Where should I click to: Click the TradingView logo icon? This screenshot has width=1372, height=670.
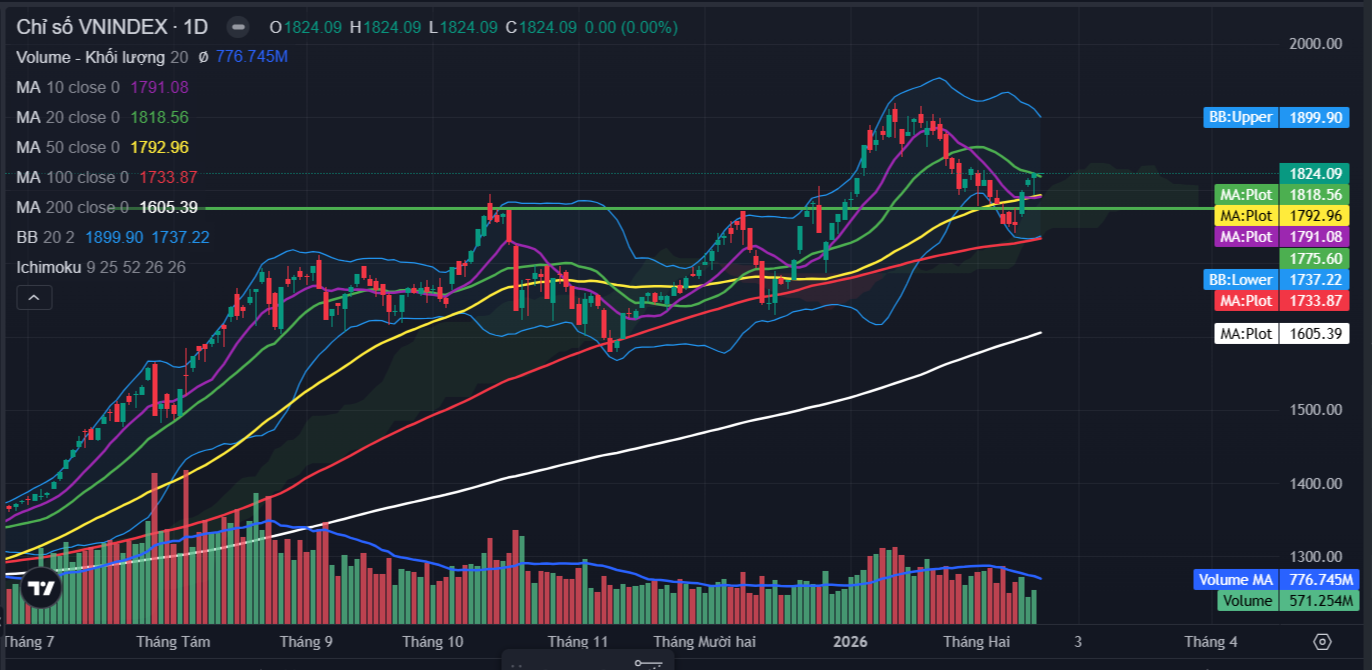(40, 589)
